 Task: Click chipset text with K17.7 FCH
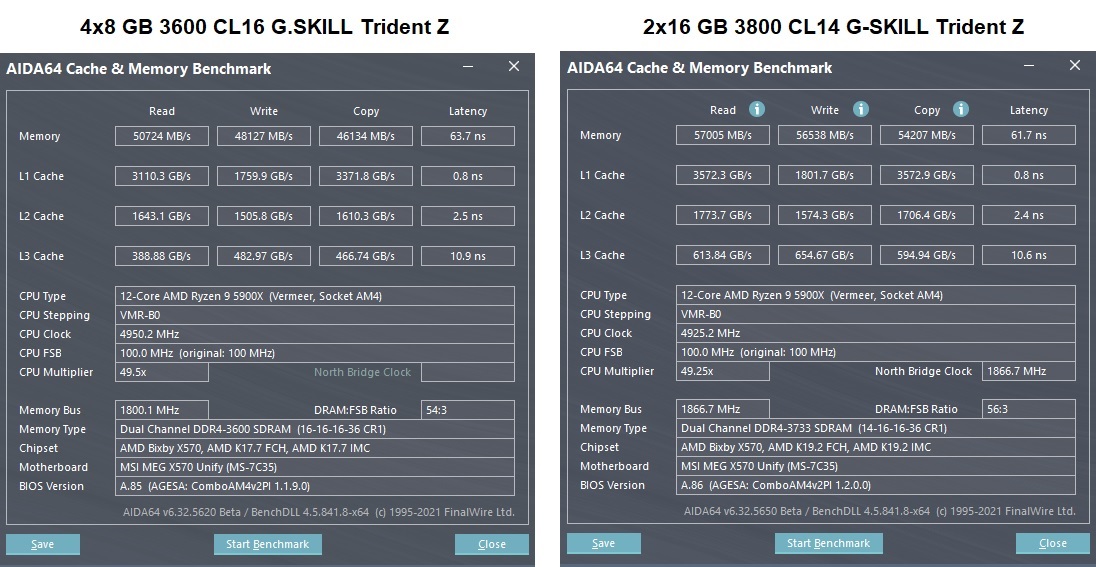tap(315, 447)
